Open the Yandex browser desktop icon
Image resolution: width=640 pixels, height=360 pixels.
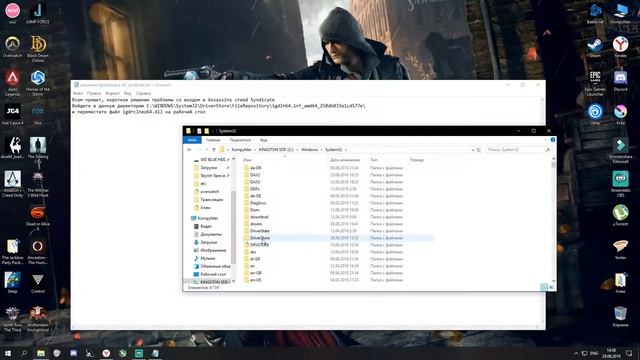(620, 47)
